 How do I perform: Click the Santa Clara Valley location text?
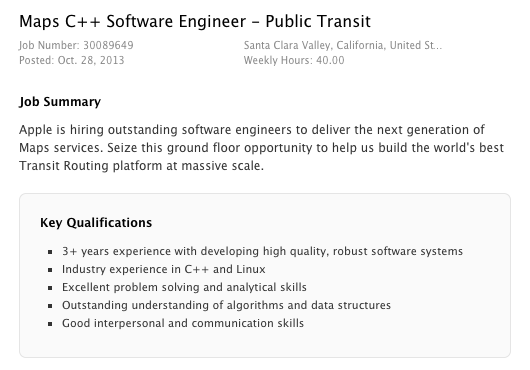coord(343,45)
